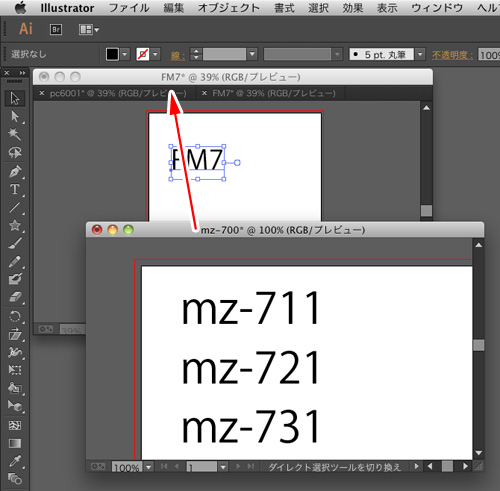Click the black fill color swatch
The width and height of the screenshot is (500, 491).
pos(112,54)
